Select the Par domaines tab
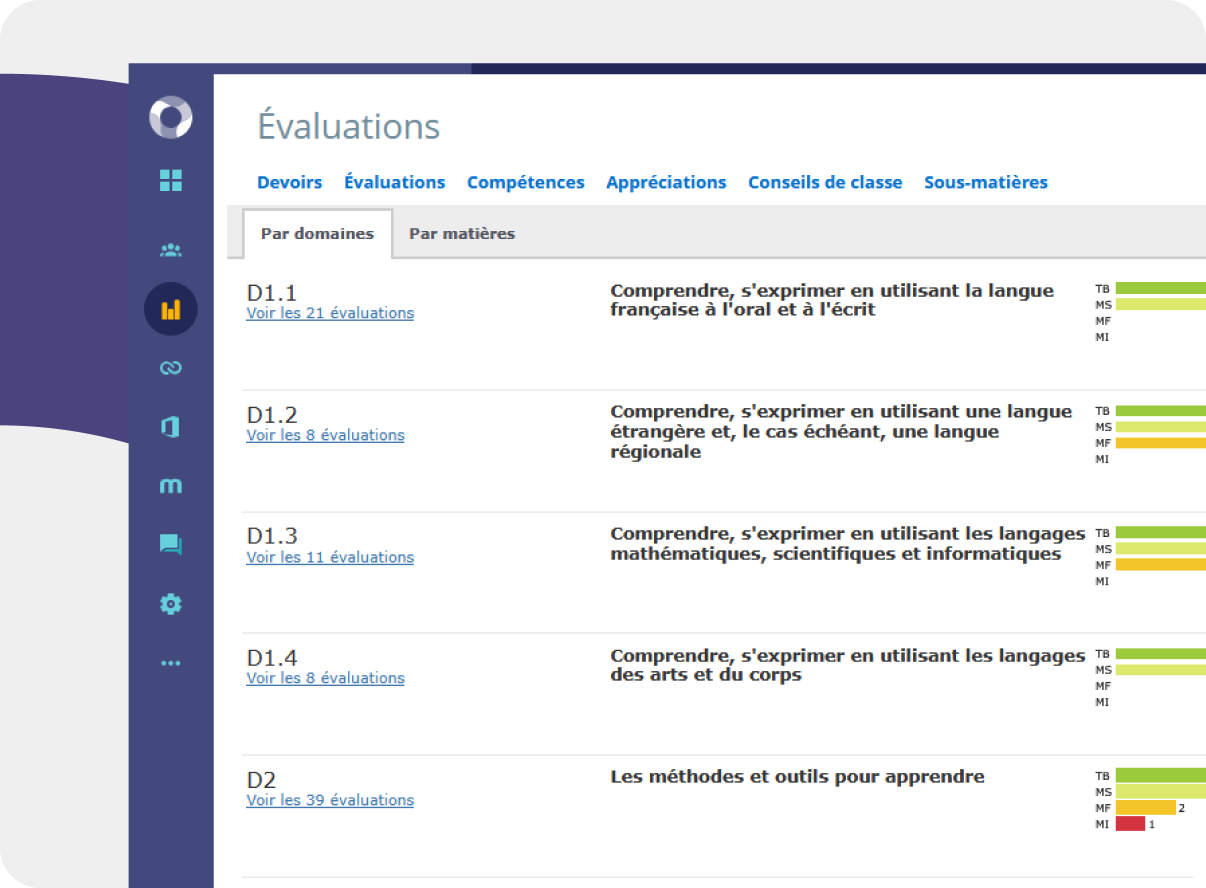 point(317,234)
